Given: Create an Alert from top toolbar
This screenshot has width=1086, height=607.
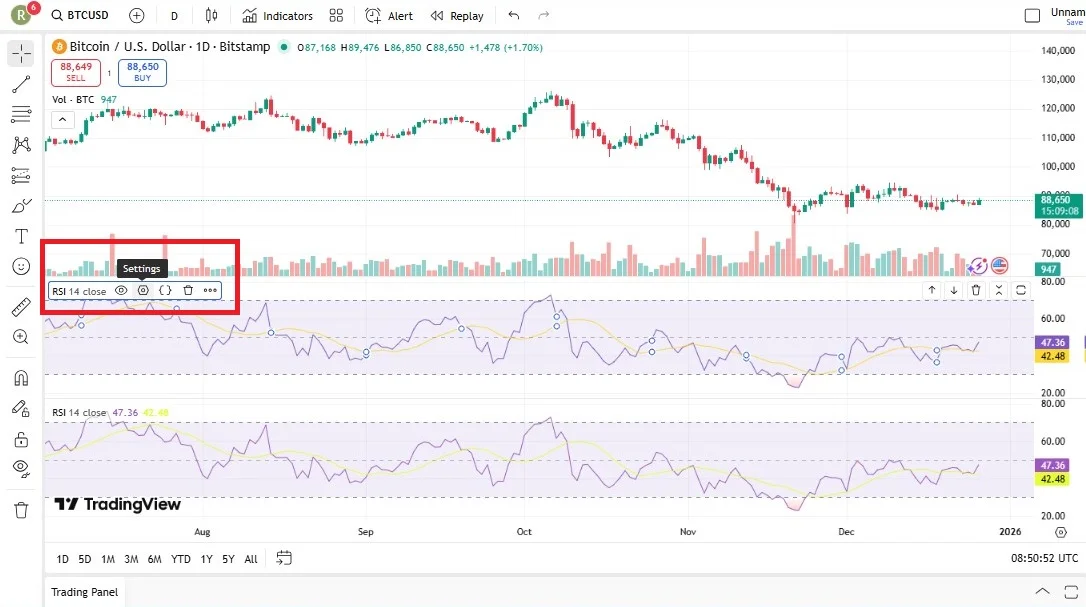Looking at the screenshot, I should [x=389, y=16].
